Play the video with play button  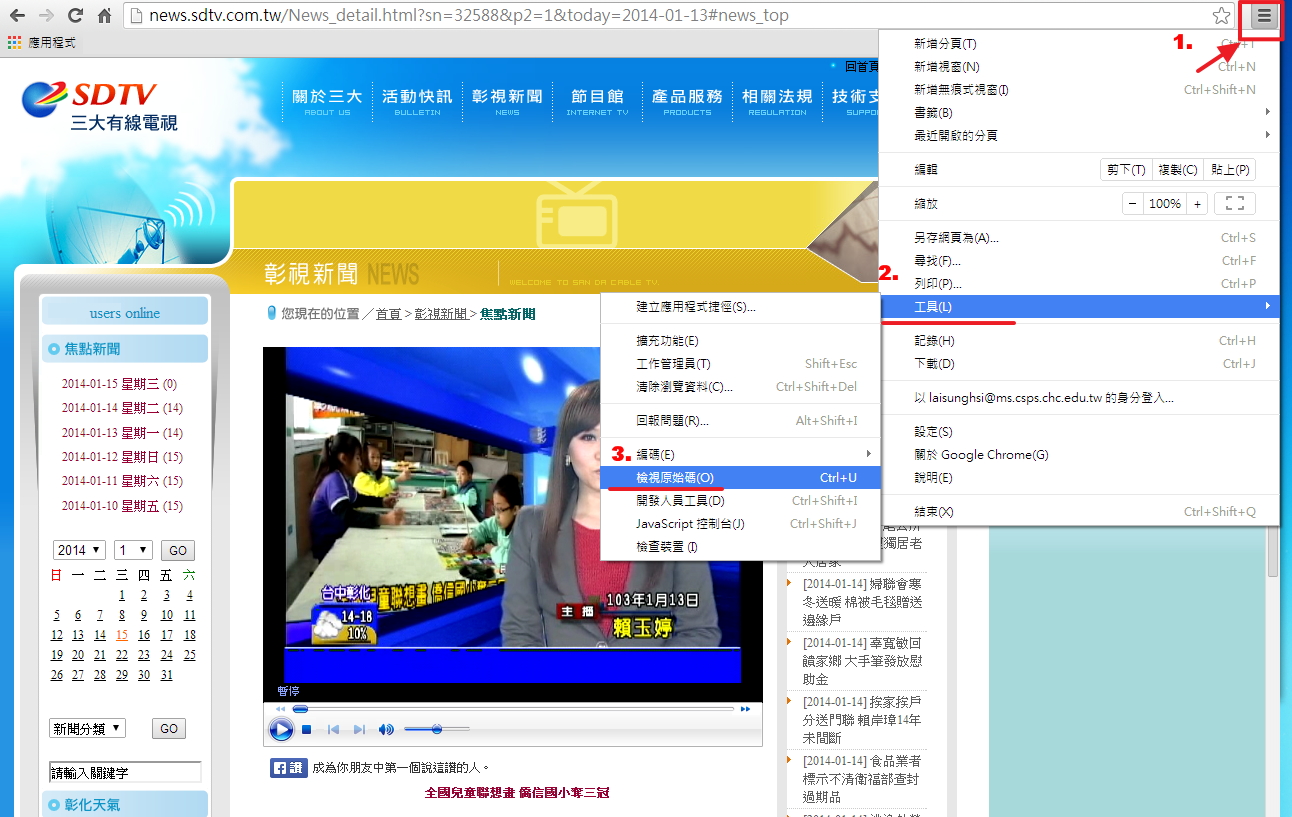tap(281, 730)
